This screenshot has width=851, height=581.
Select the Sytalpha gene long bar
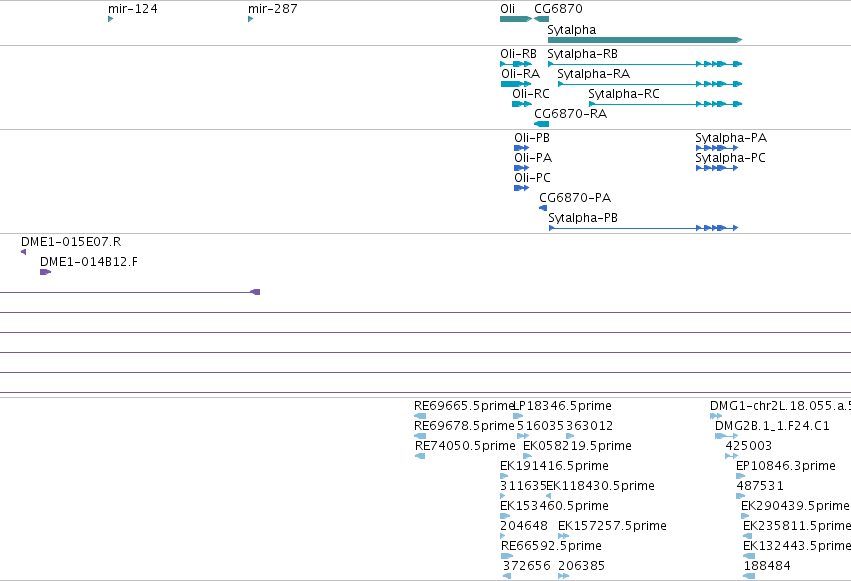click(645, 40)
